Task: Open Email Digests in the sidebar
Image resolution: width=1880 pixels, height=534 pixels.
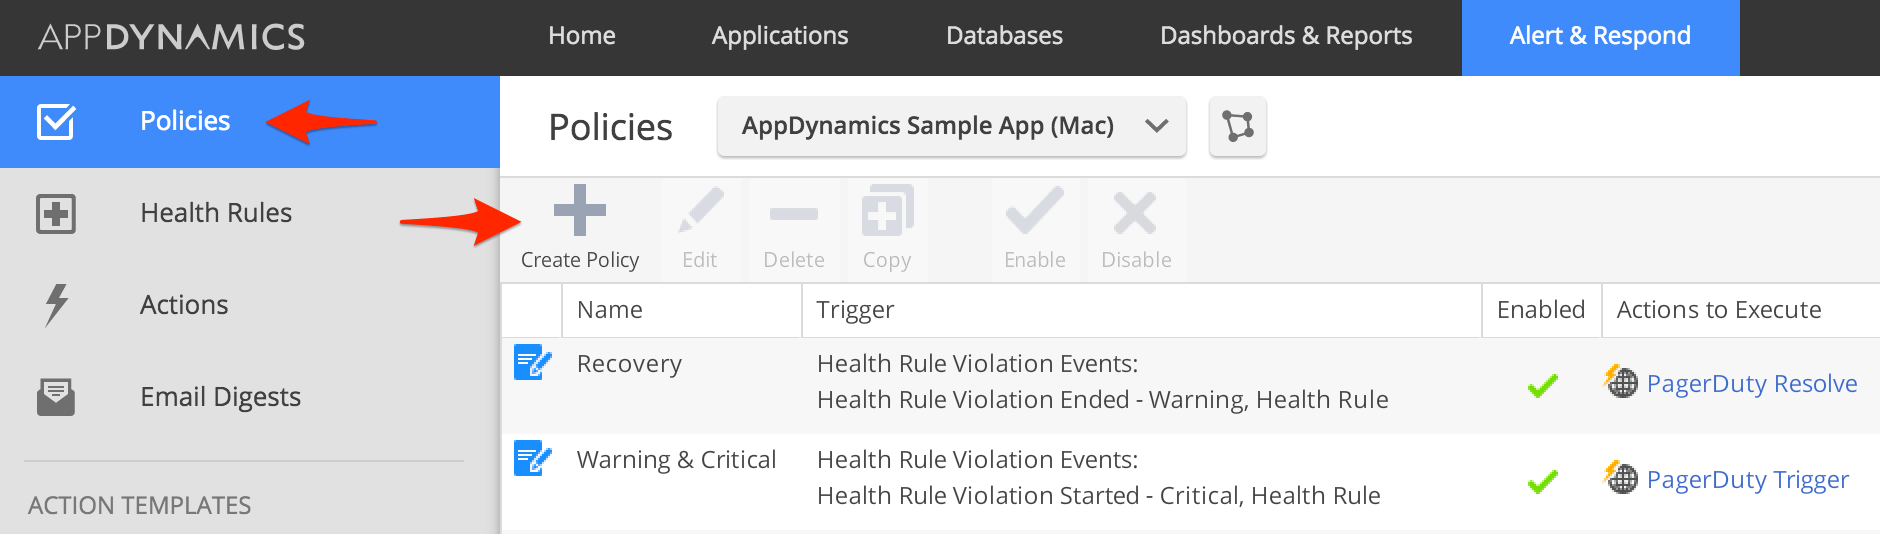Action: 220,397
